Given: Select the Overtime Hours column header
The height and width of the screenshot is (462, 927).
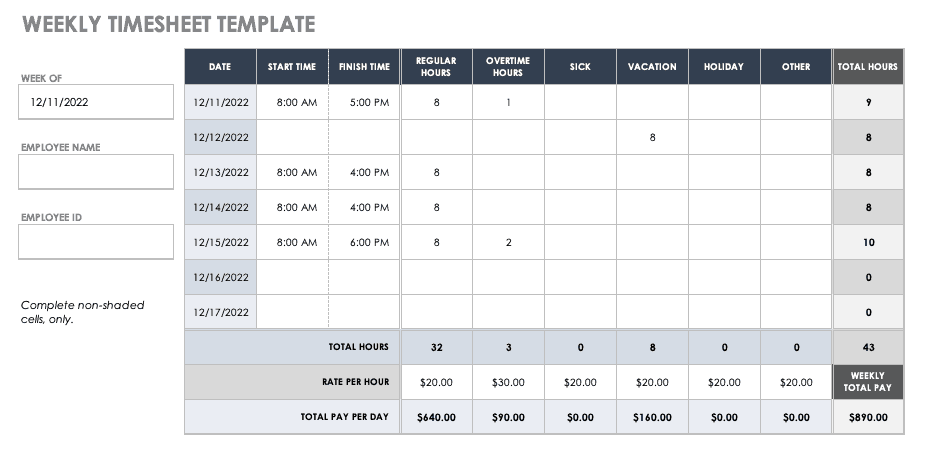Looking at the screenshot, I should click(x=508, y=67).
